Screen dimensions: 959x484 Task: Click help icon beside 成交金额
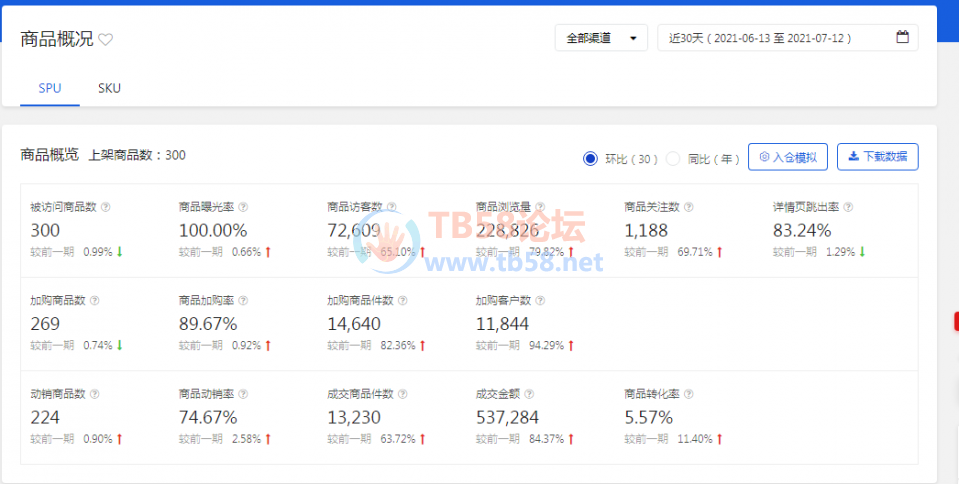click(529, 394)
